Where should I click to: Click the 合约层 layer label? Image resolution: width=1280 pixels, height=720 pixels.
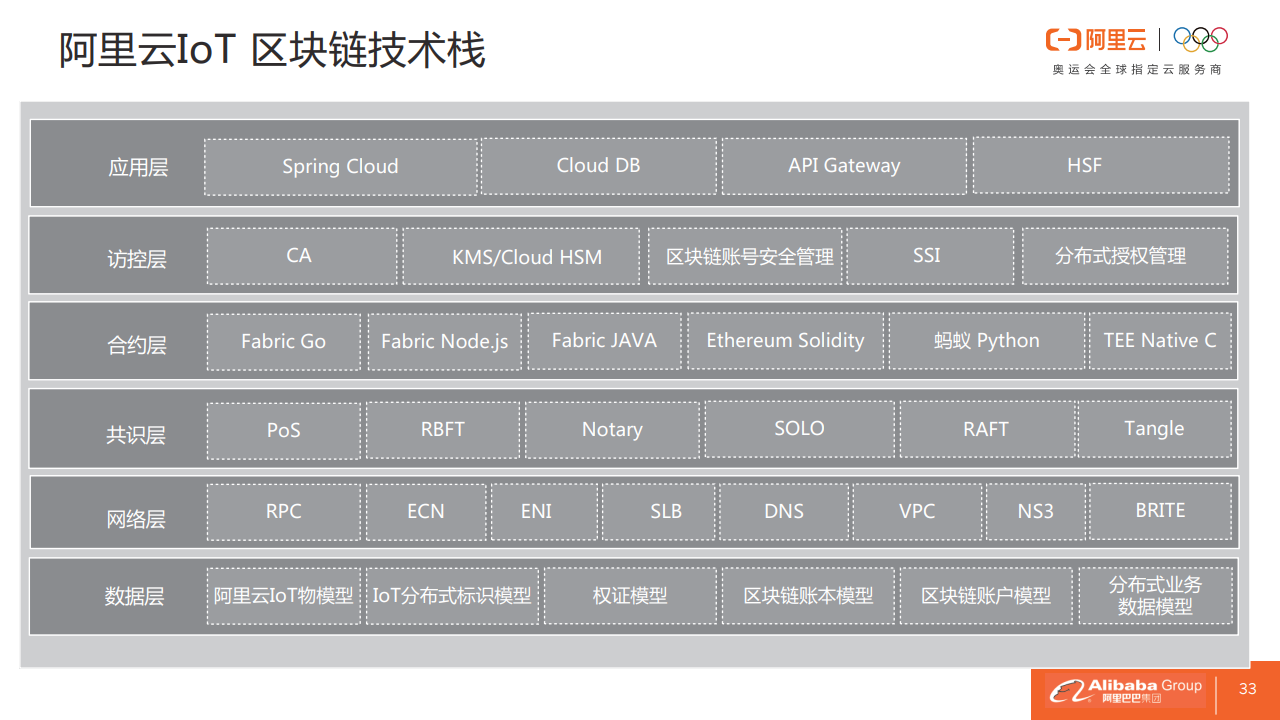coord(137,346)
